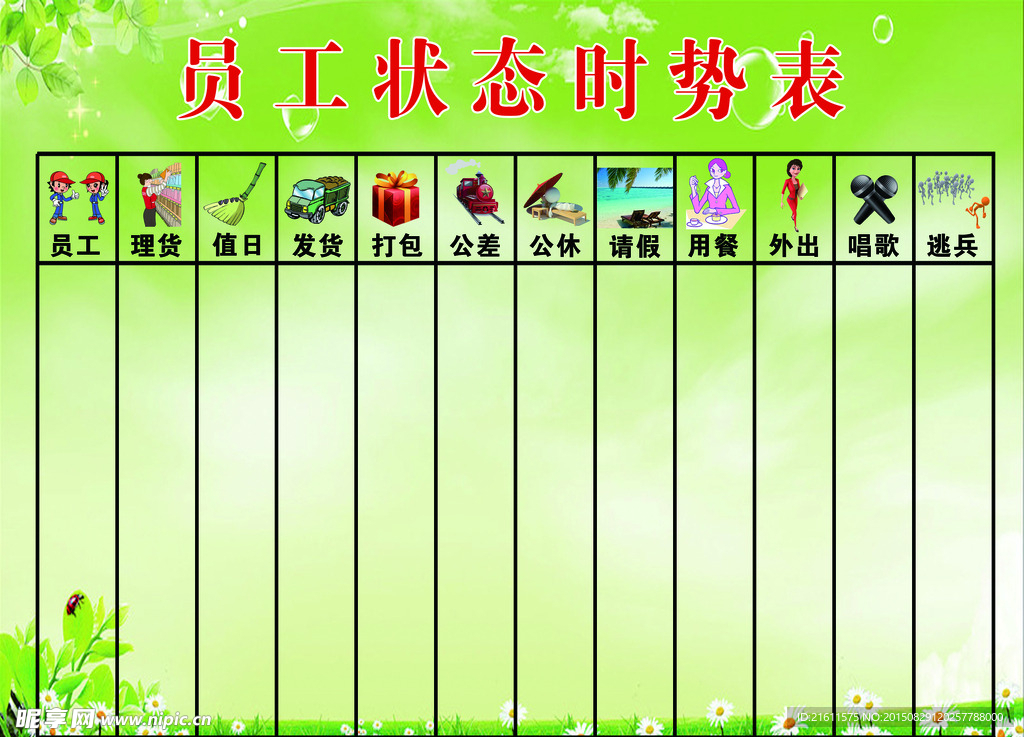Viewport: 1024px width, 737px height.
Task: Click the woman dining icon above 用餐
Action: [714, 194]
